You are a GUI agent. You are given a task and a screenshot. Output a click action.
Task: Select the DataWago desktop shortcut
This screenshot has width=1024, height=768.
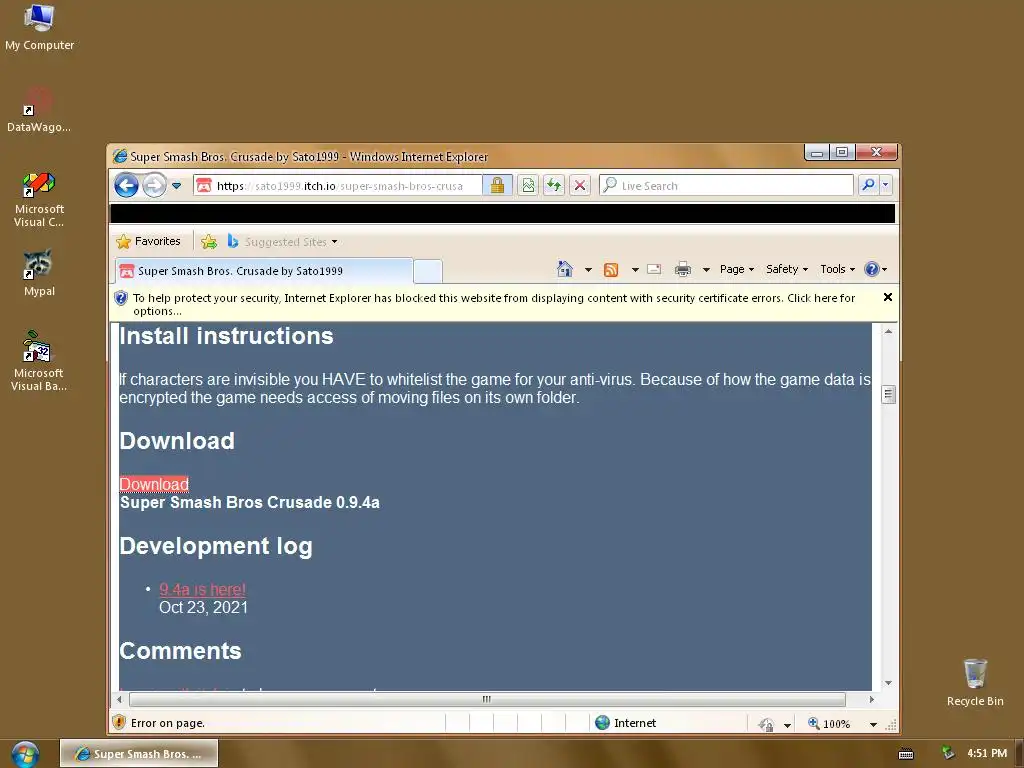coord(39,110)
